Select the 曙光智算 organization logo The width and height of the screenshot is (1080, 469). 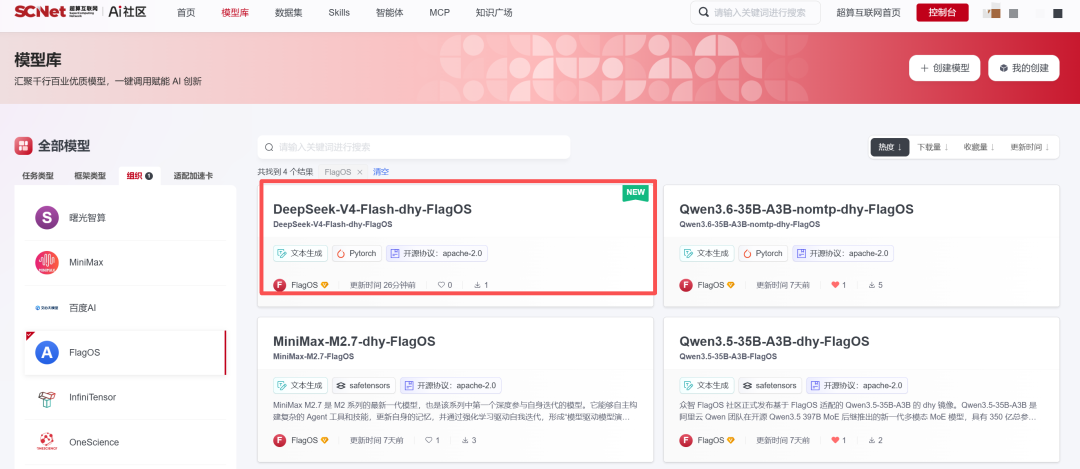tap(47, 218)
